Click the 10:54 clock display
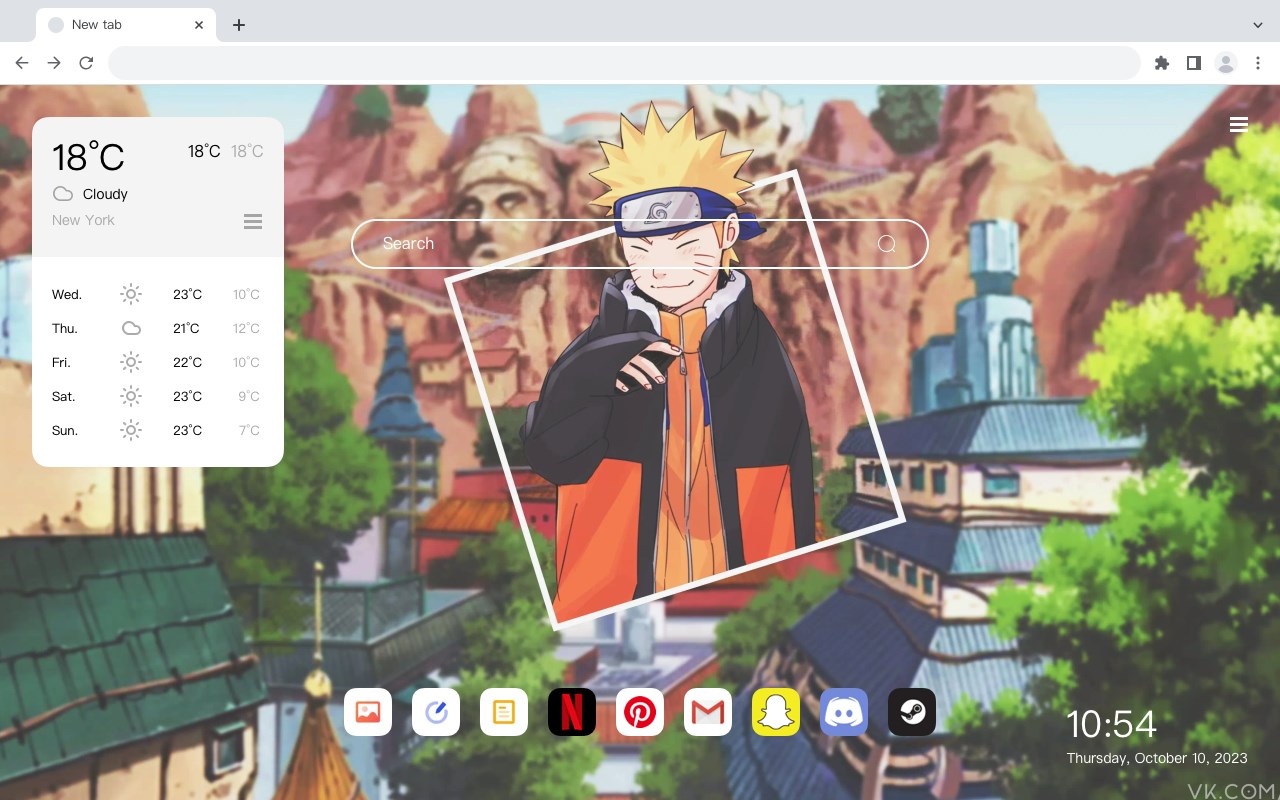The image size is (1280, 800). coord(1111,724)
